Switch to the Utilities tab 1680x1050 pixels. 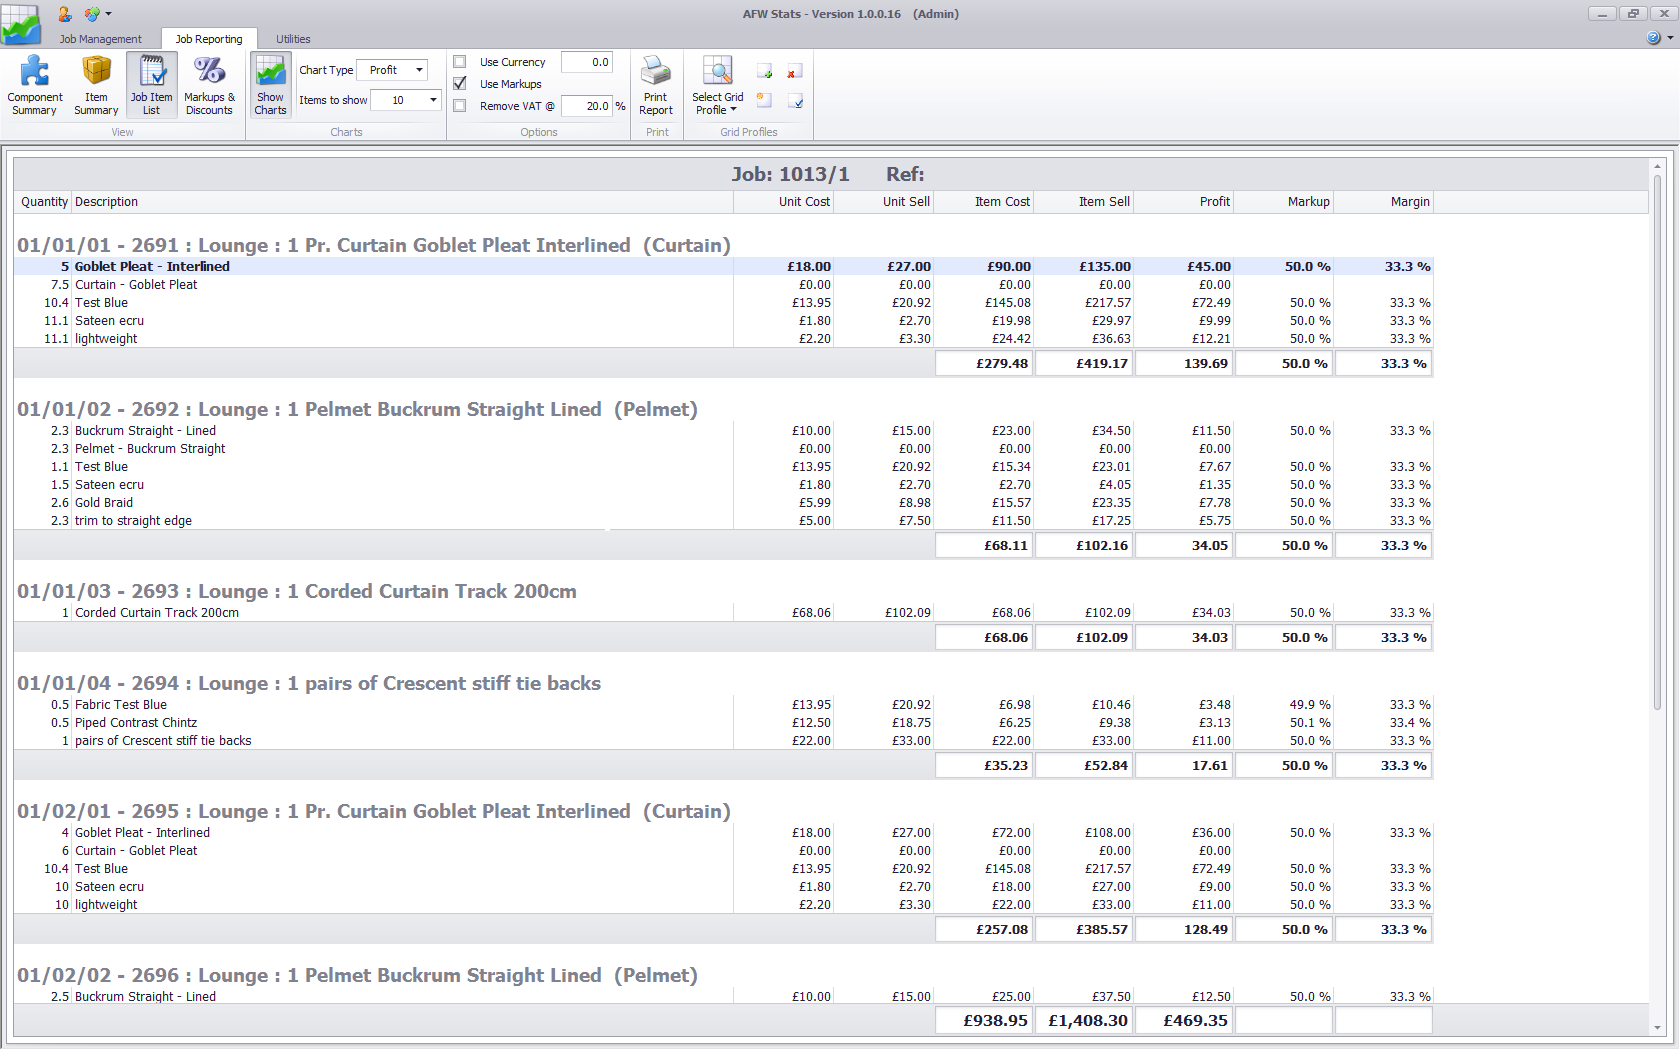click(293, 39)
